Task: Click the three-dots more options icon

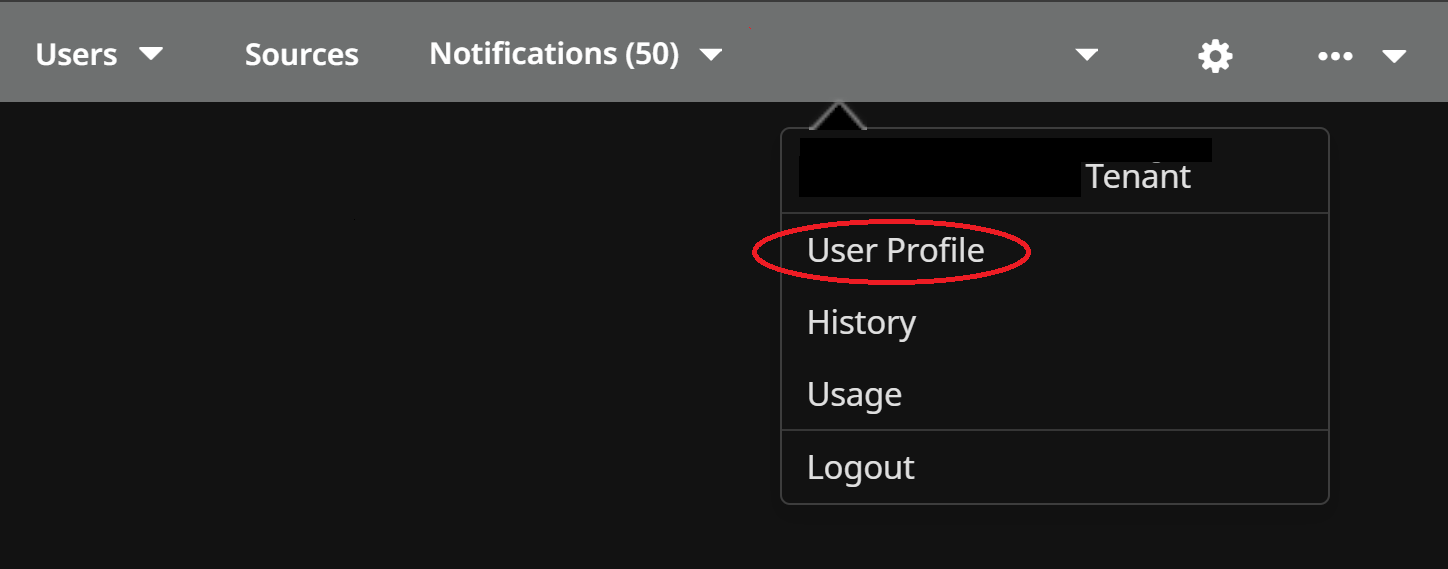Action: point(1335,56)
